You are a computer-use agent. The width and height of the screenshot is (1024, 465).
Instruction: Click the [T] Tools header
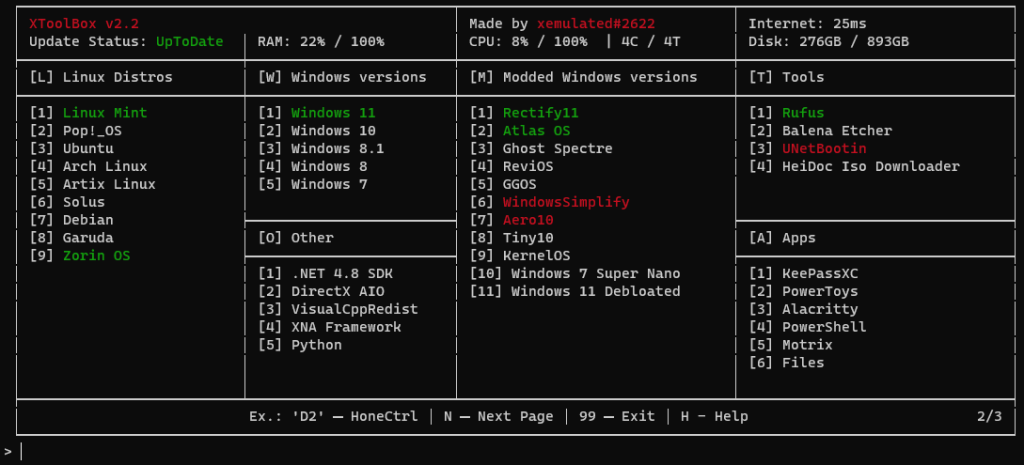click(x=786, y=77)
